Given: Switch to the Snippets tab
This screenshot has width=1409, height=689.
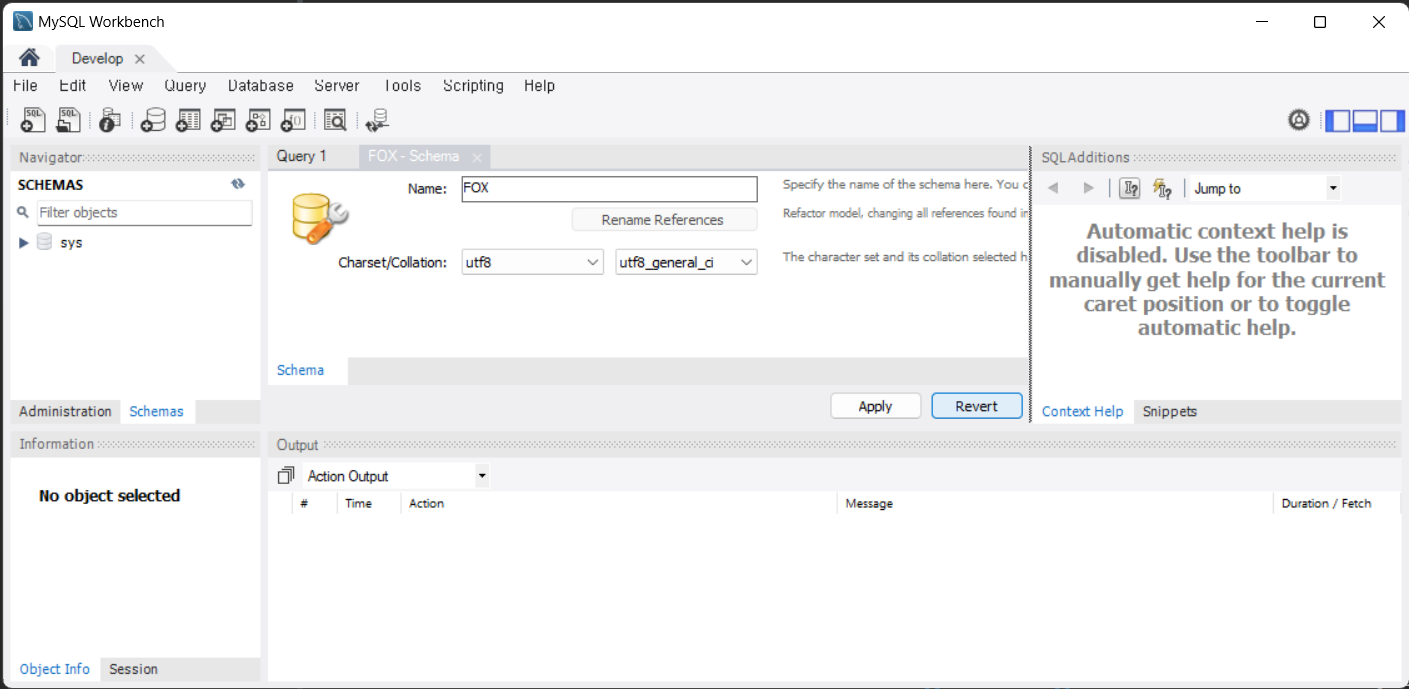Looking at the screenshot, I should click(1169, 411).
